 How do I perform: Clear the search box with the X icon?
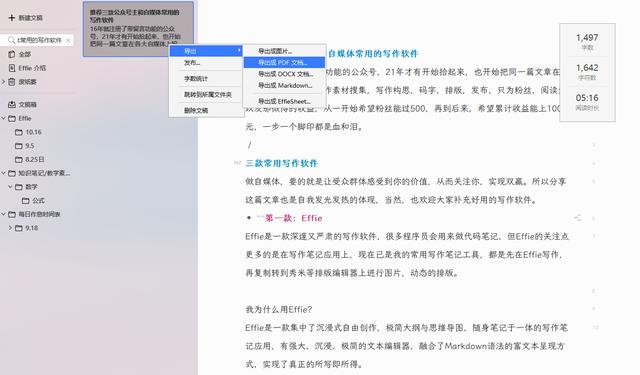(x=68, y=40)
